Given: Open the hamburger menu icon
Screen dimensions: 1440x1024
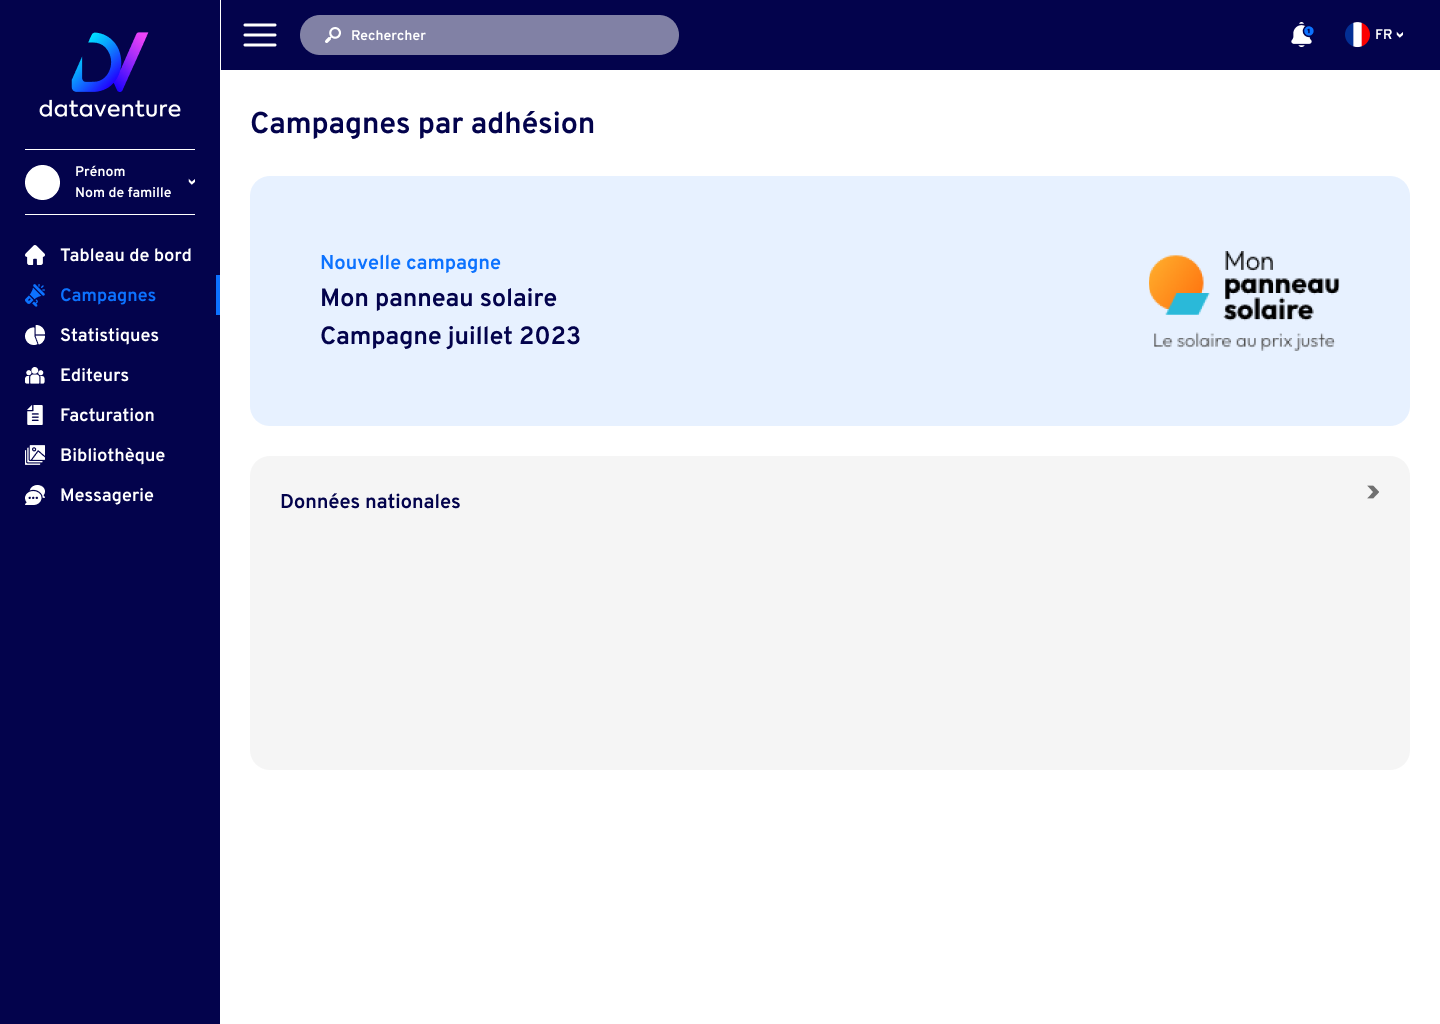Looking at the screenshot, I should [x=260, y=35].
